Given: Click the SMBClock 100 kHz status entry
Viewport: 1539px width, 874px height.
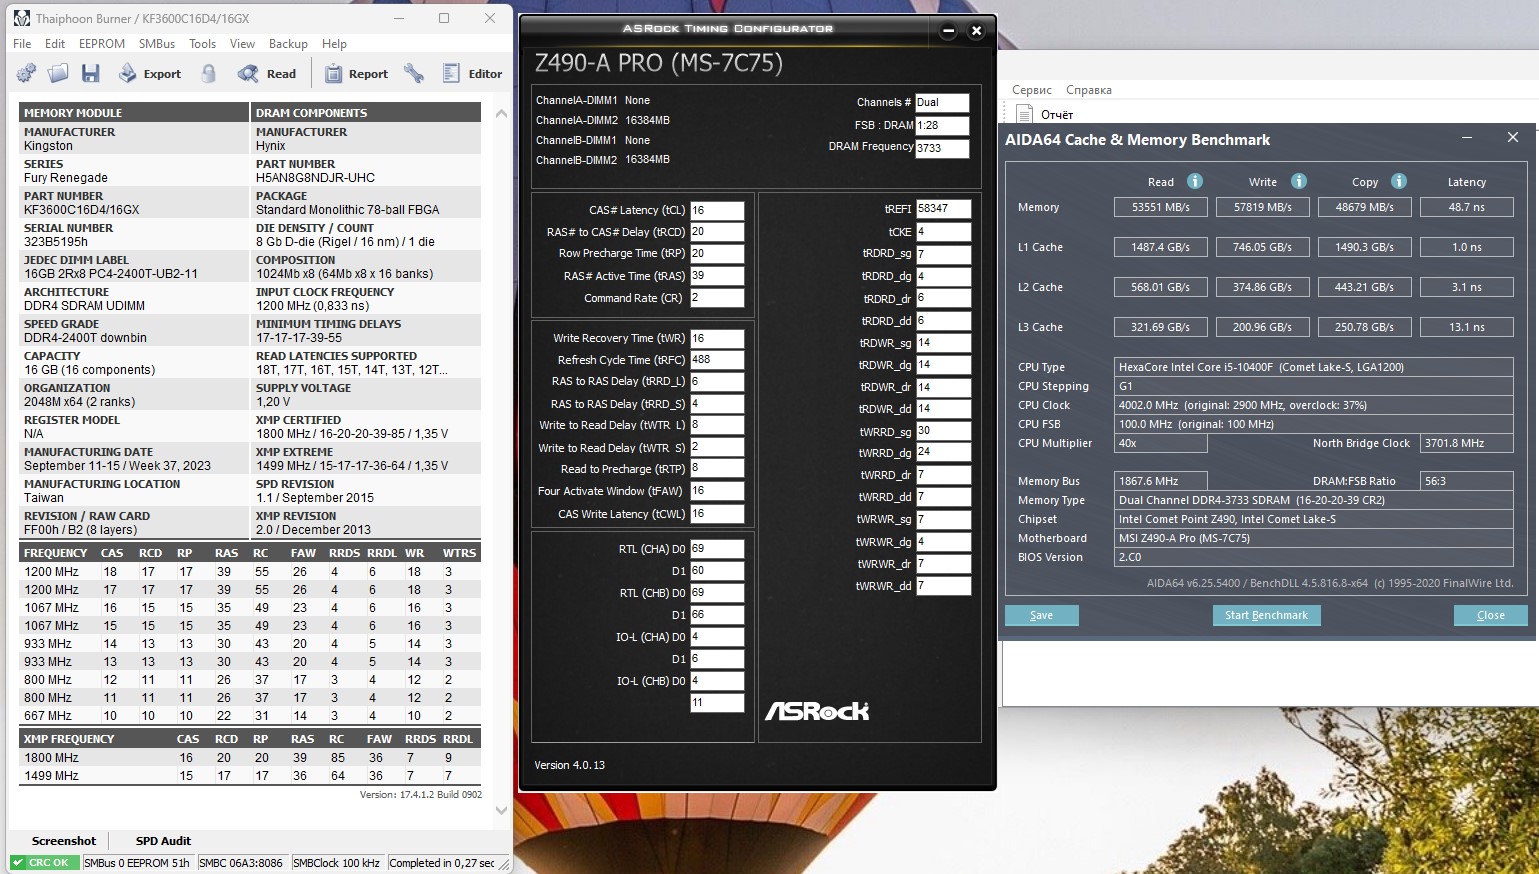Looking at the screenshot, I should pos(336,863).
